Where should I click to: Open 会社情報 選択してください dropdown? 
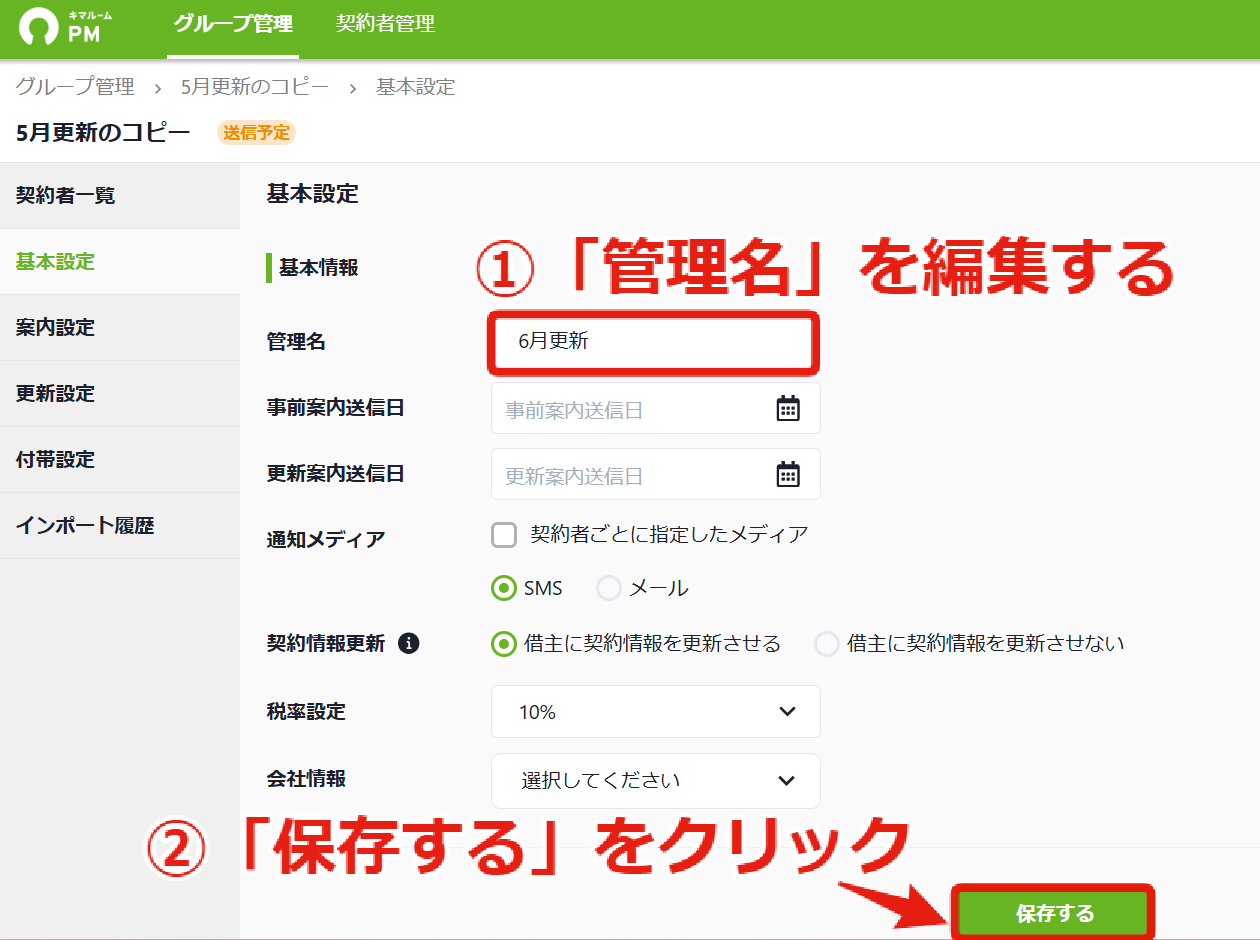pyautogui.click(x=656, y=781)
